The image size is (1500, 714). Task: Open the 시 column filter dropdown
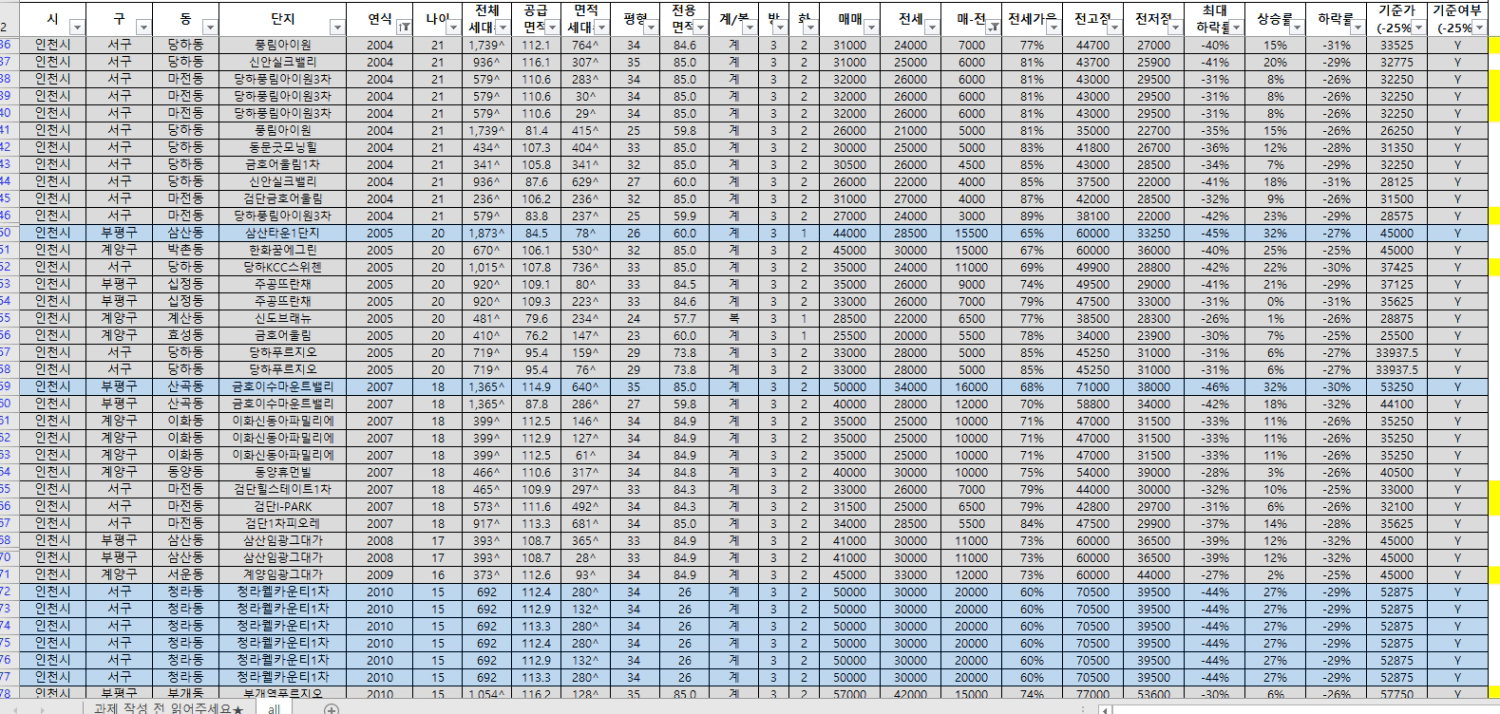coord(76,27)
